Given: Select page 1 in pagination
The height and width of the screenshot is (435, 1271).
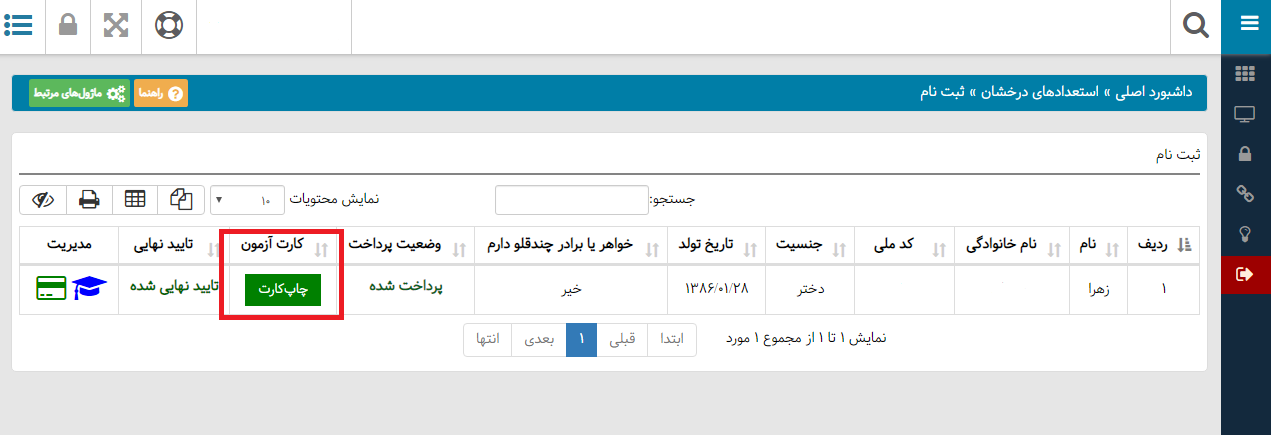Looking at the screenshot, I should point(582,338).
